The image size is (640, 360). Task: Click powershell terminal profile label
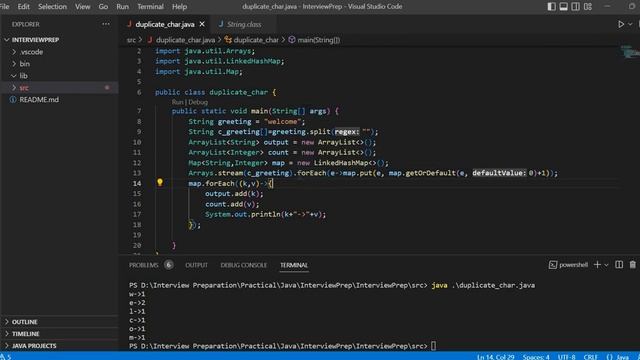(573, 265)
